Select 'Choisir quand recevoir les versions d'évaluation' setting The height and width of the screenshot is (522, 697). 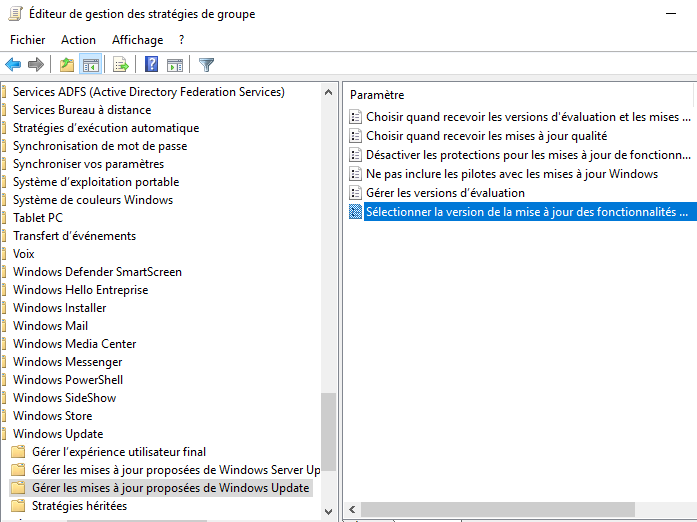[x=528, y=117]
